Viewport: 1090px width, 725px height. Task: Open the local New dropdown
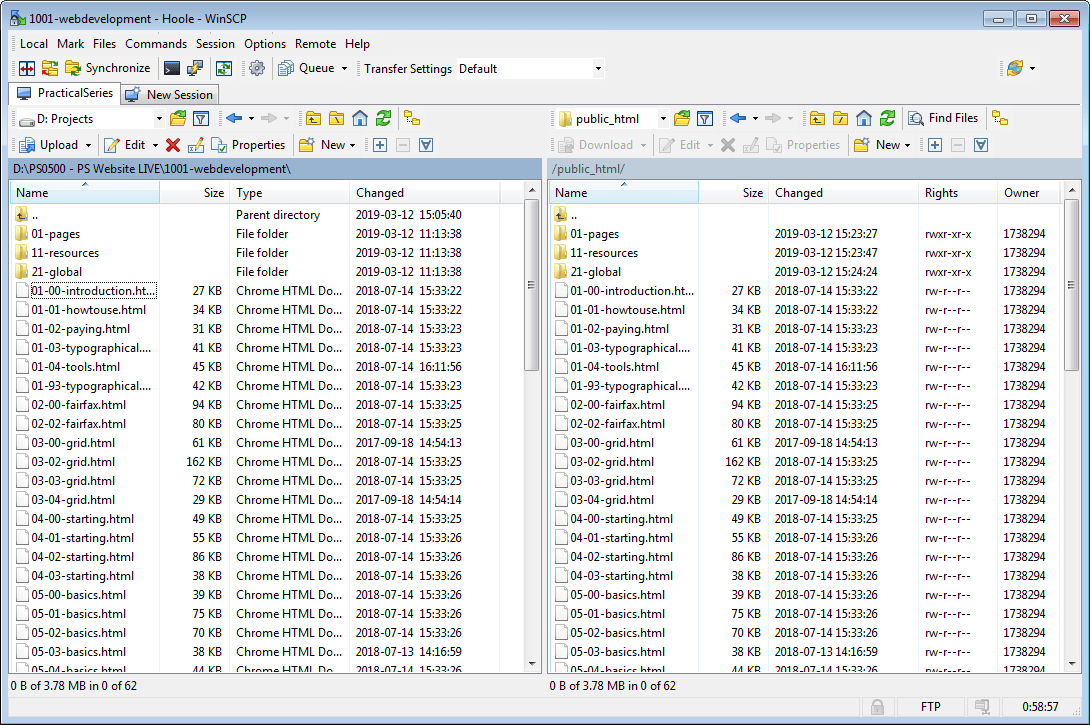click(327, 145)
